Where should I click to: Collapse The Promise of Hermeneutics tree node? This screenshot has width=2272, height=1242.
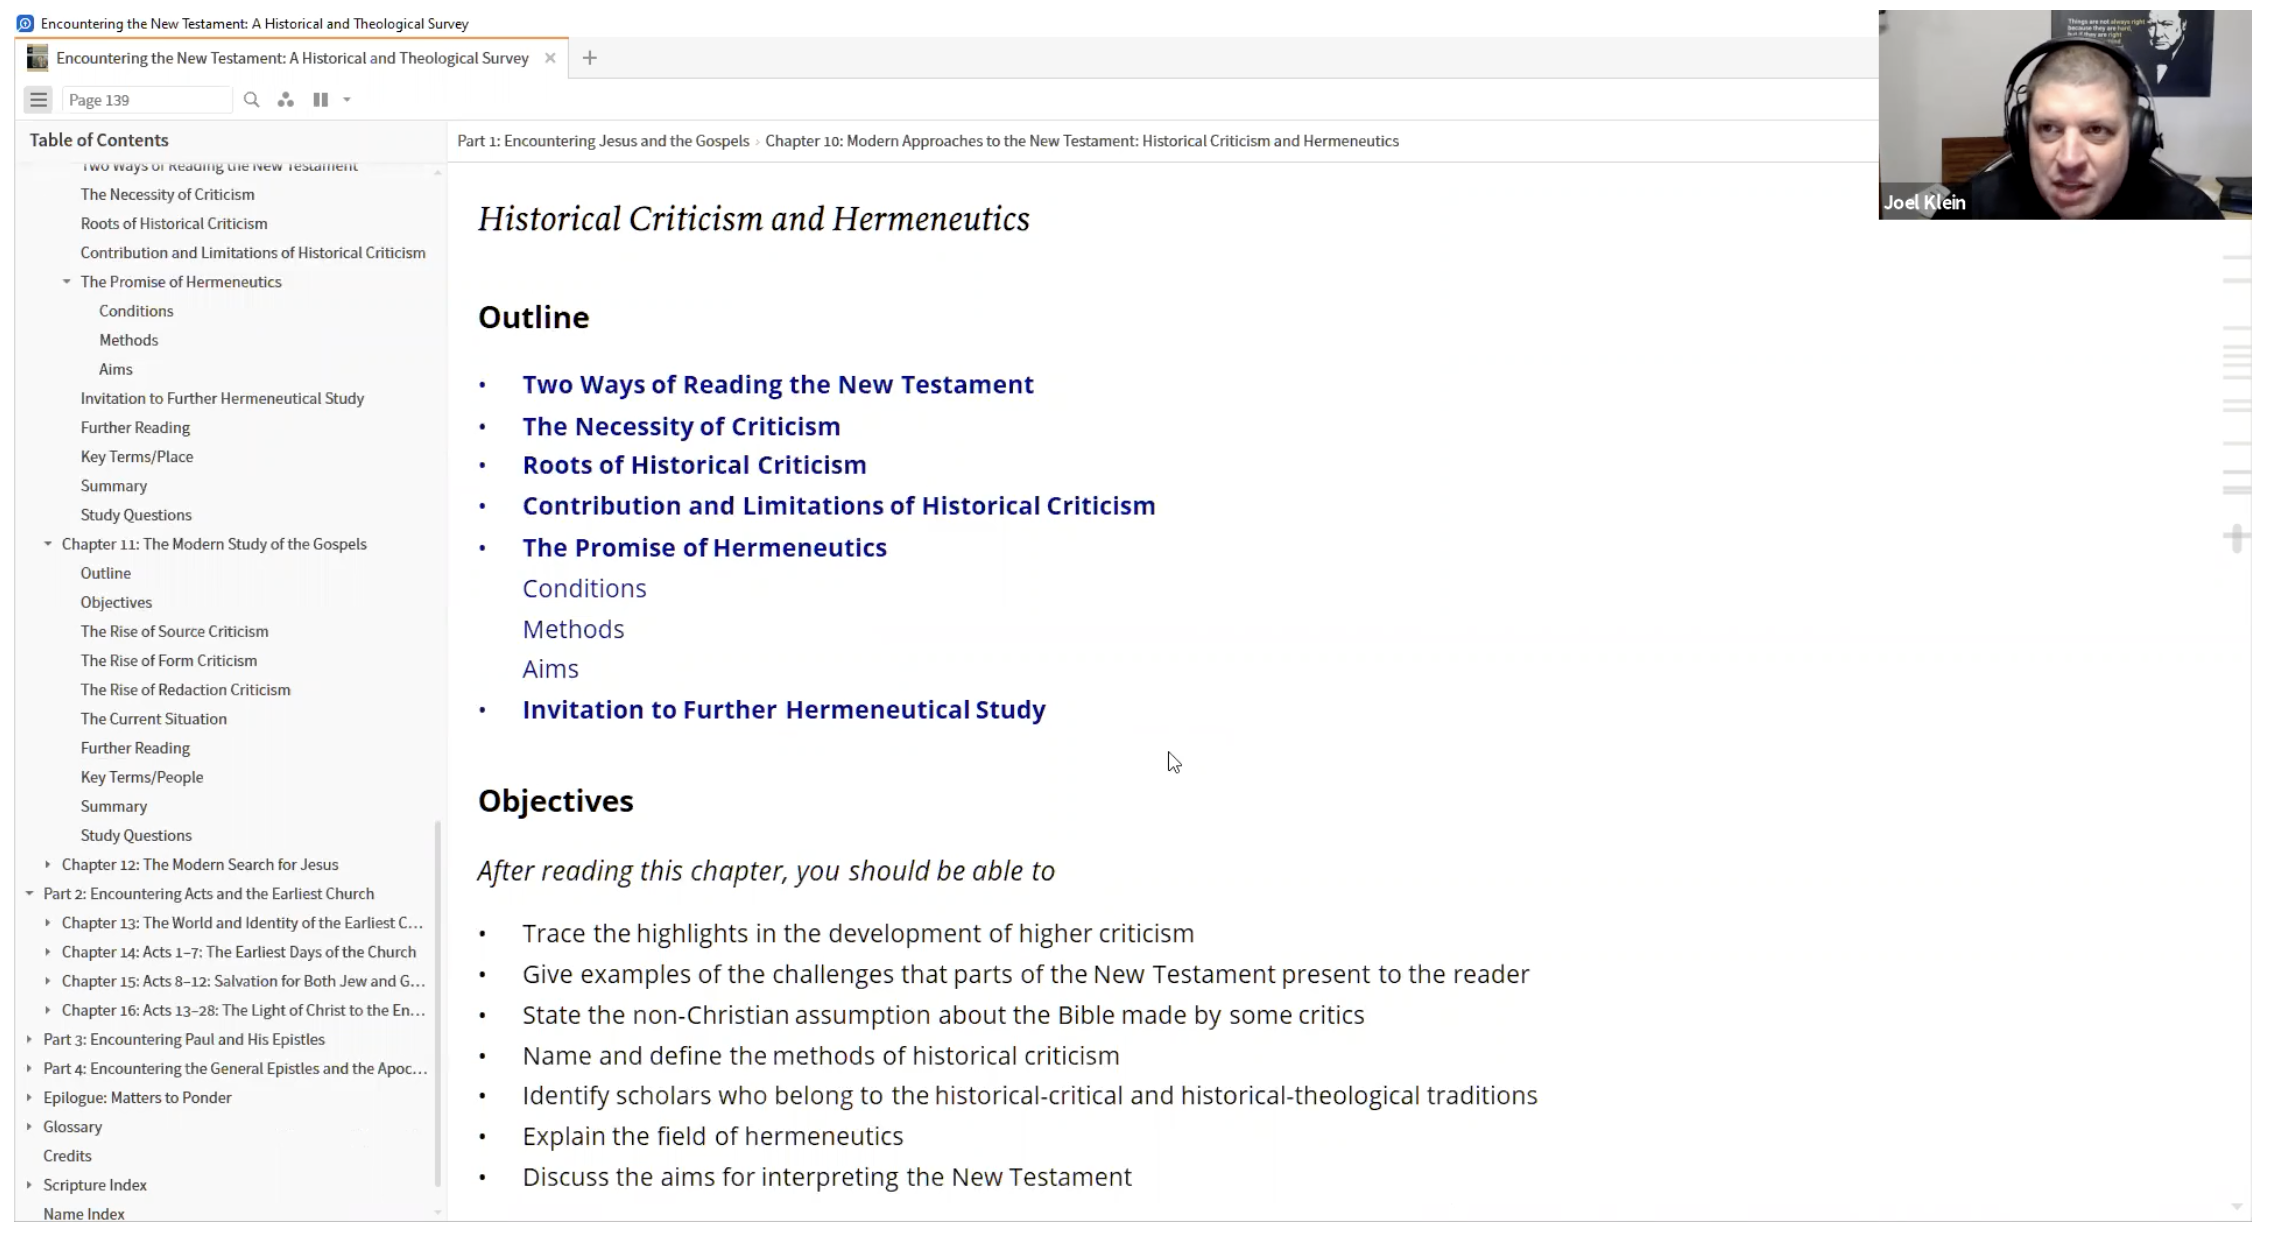(67, 282)
